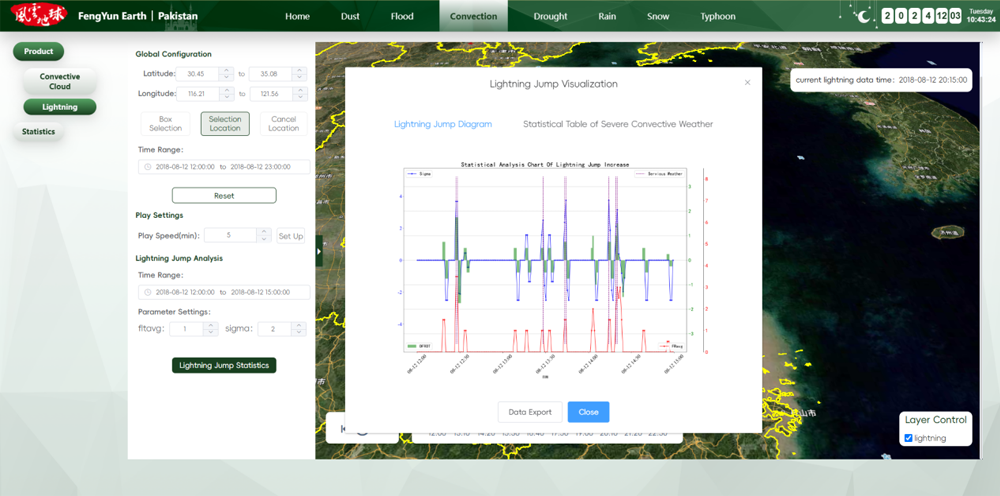Screen dimensions: 1000x496
Task: Adjust the Play Speed stepper arrows
Action: (264, 235)
